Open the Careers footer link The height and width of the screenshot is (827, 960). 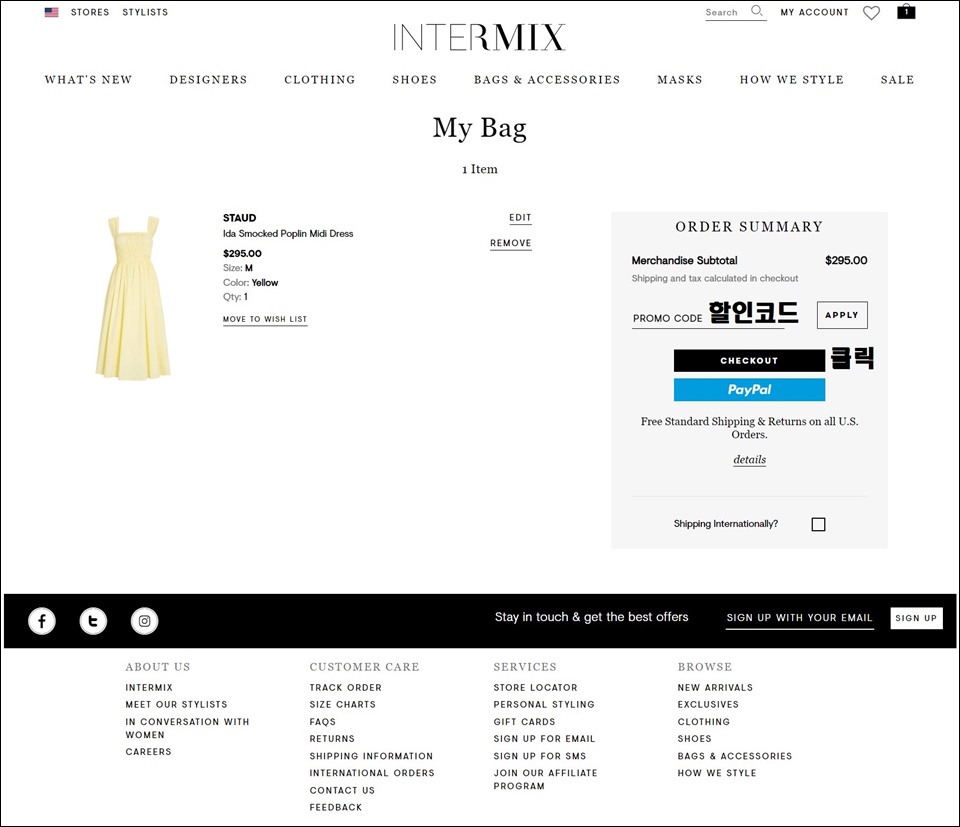[148, 752]
